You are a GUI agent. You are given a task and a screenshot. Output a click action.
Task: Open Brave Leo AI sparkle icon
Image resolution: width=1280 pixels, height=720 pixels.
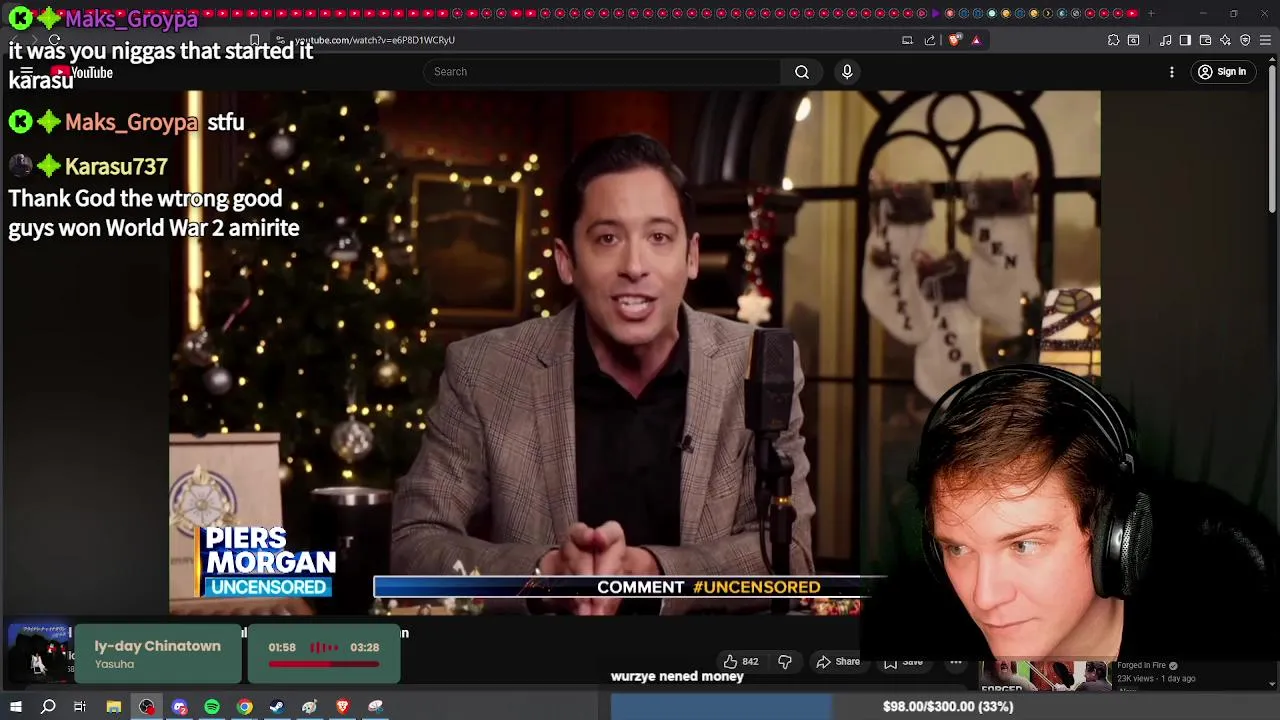coord(1225,40)
